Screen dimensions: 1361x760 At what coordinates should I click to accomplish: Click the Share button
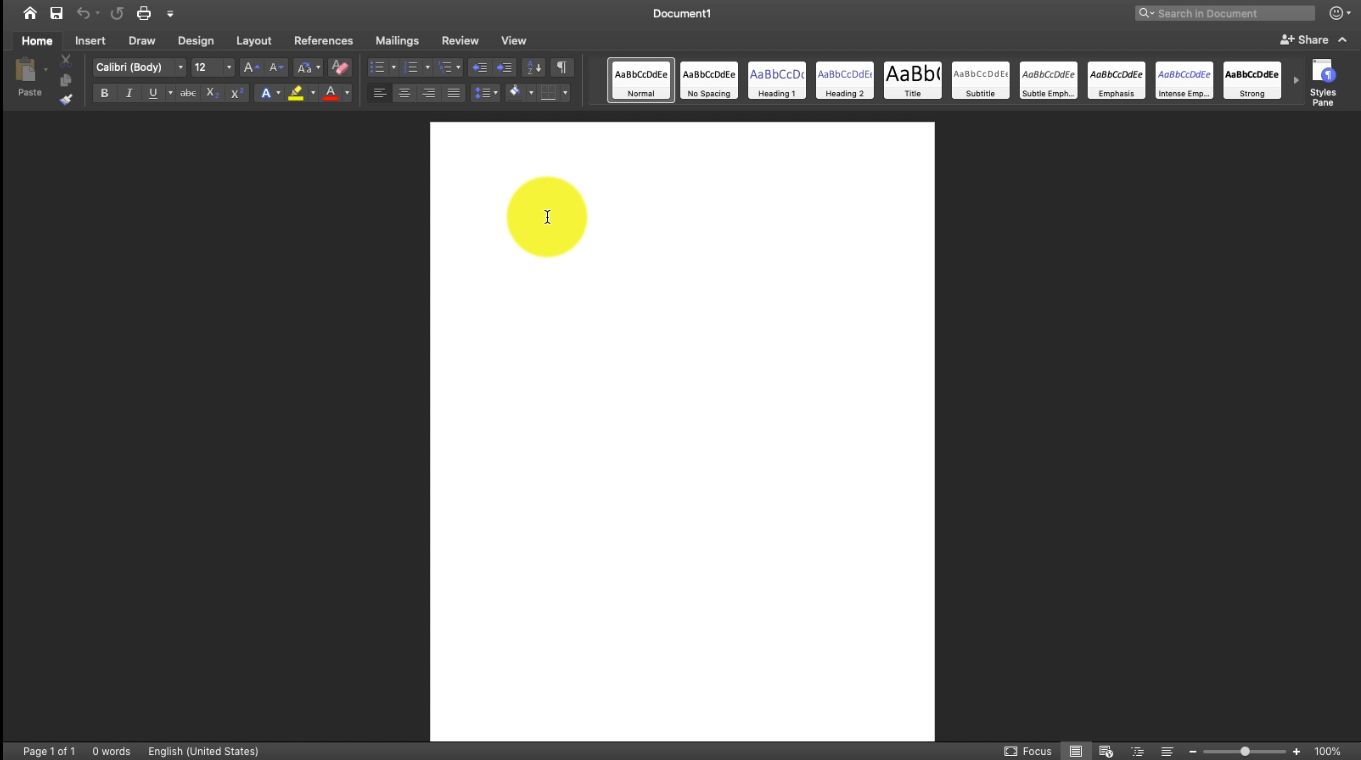tap(1305, 40)
